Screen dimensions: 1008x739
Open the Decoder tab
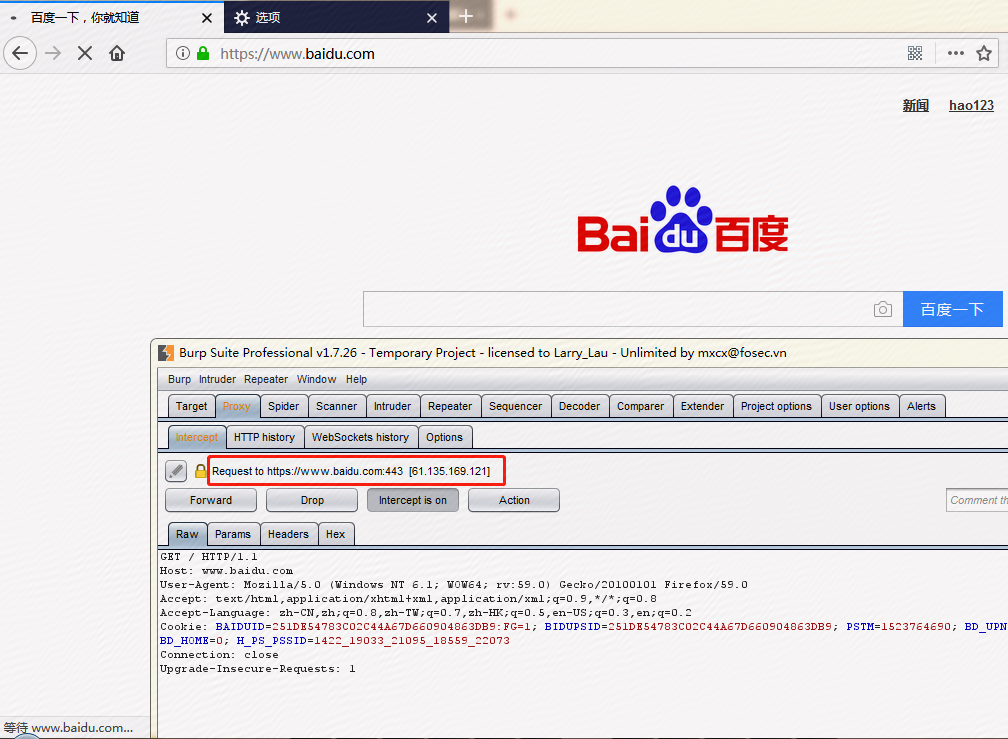click(x=579, y=406)
